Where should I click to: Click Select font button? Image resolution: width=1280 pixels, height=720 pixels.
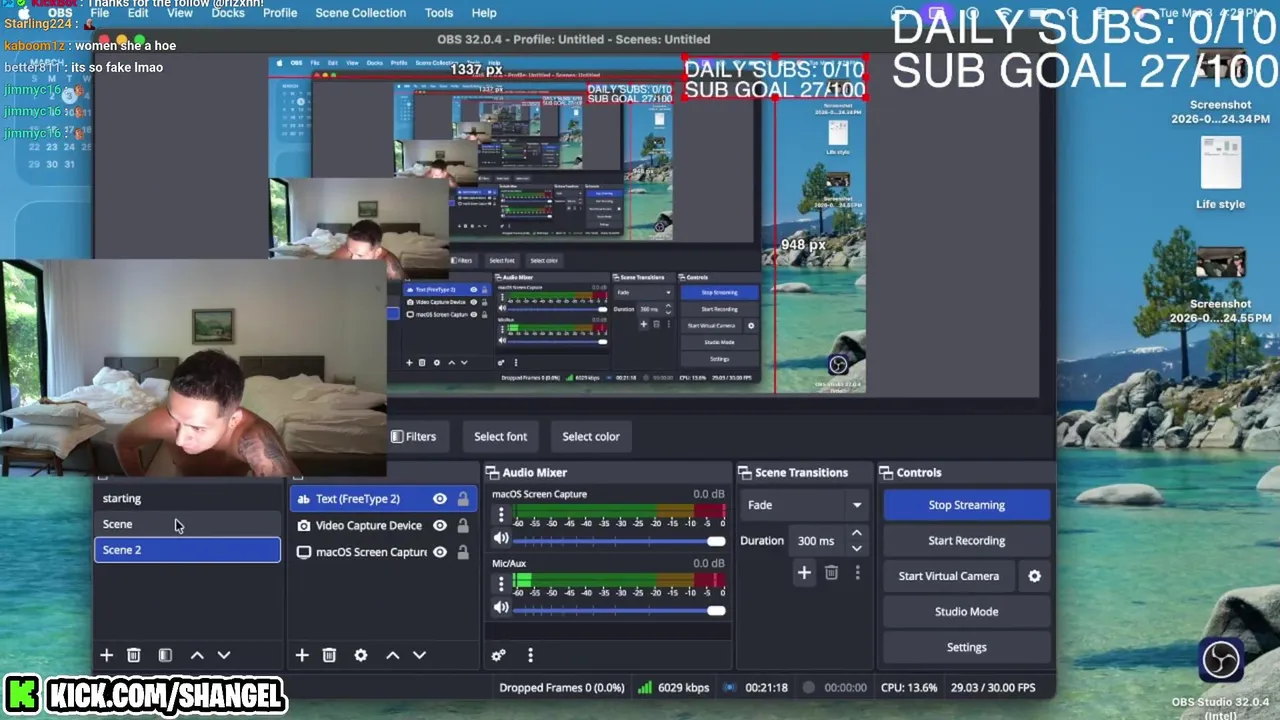pos(500,436)
